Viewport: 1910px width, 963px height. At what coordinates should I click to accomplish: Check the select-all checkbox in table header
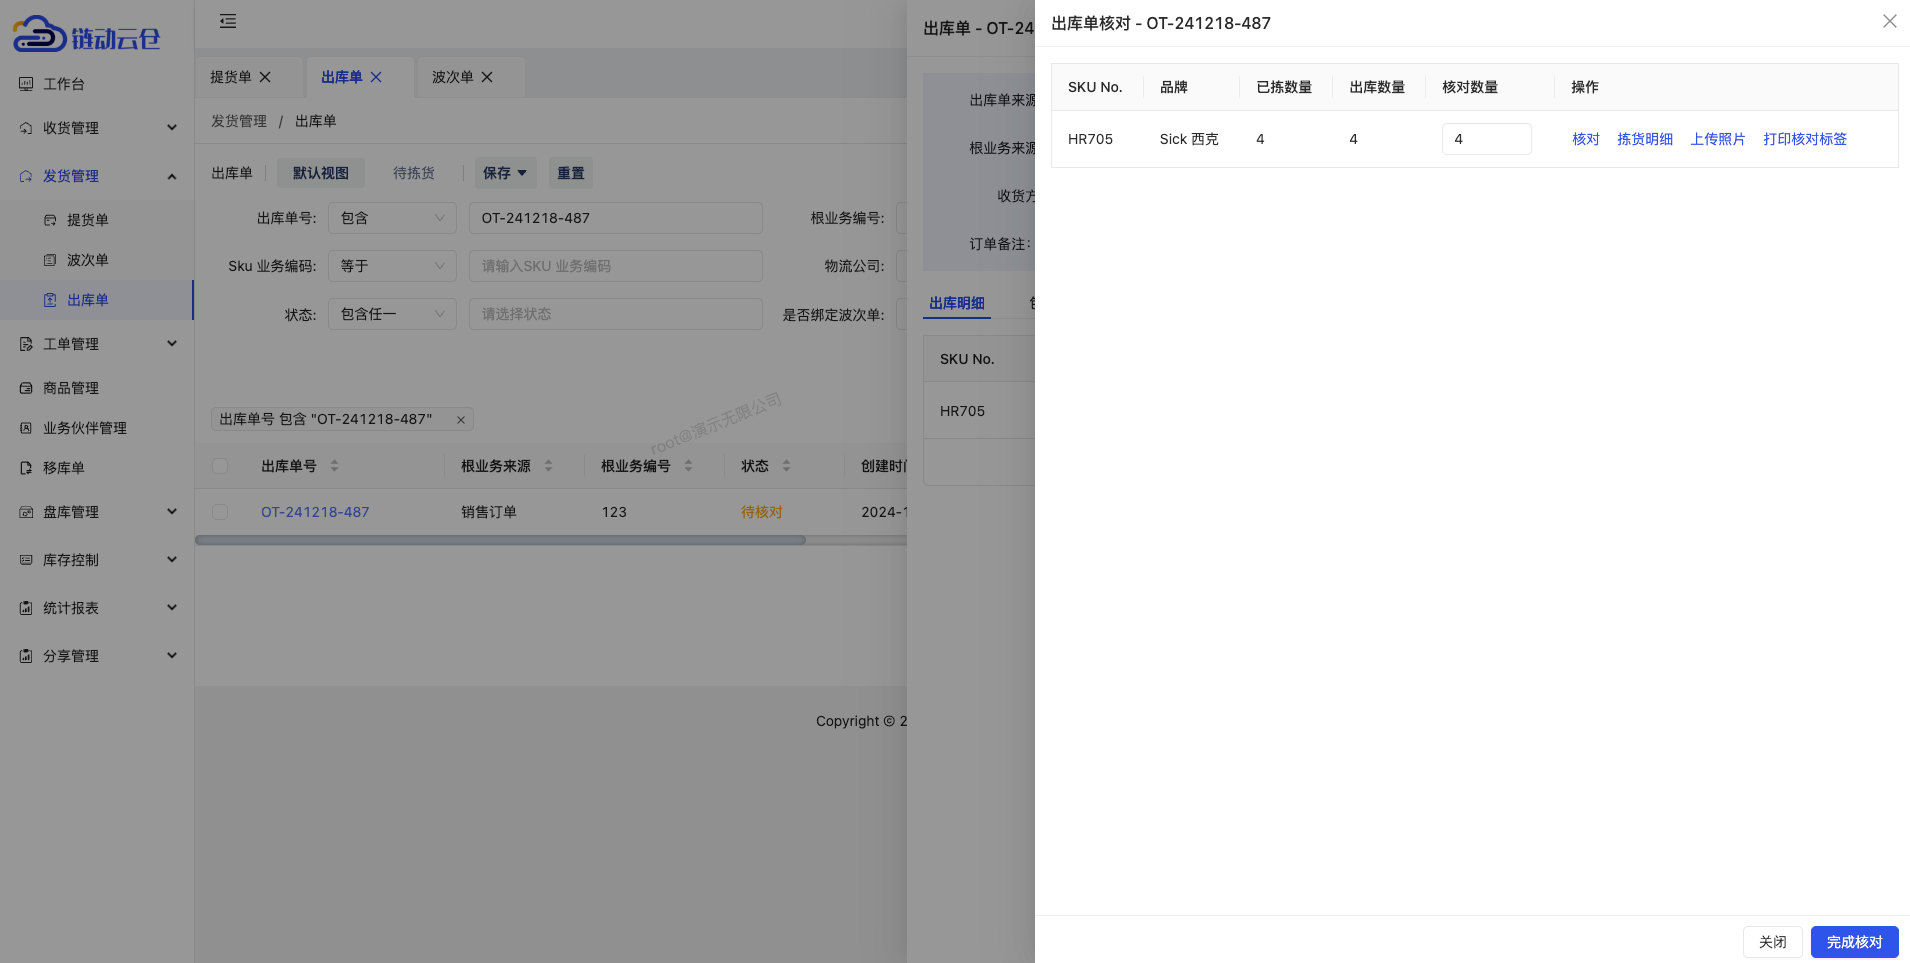coord(219,466)
